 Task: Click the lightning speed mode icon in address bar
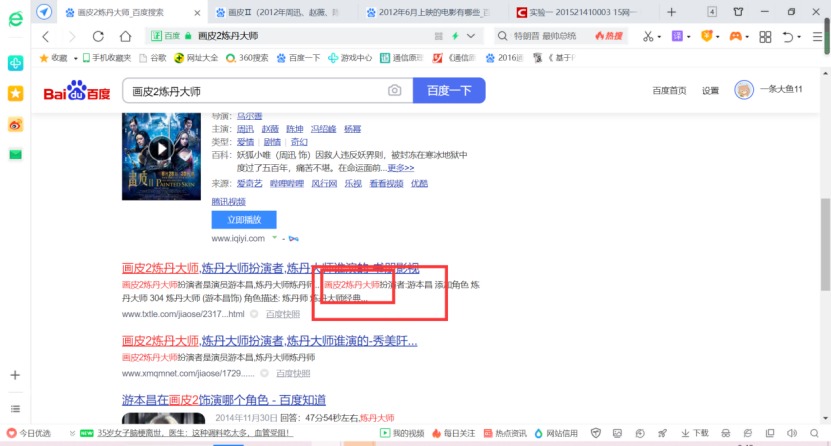[455, 36]
